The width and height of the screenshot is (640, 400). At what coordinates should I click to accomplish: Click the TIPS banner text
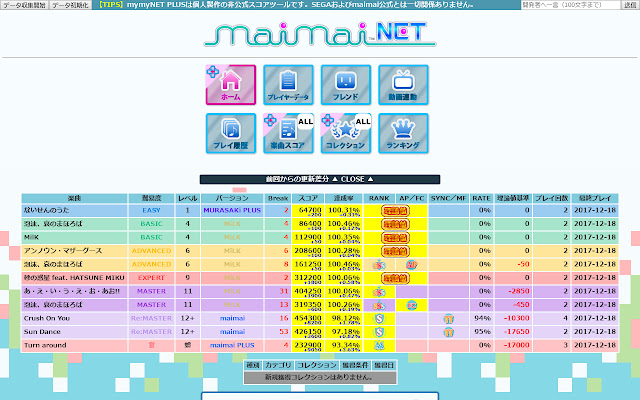tap(287, 5)
